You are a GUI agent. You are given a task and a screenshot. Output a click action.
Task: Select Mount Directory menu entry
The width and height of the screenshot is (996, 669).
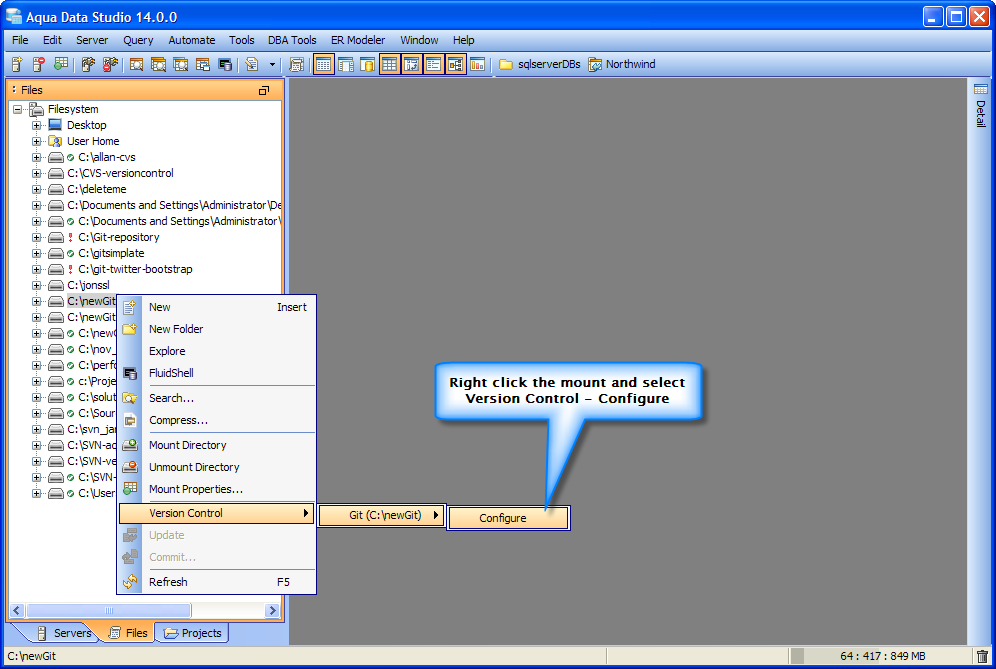click(x=217, y=445)
